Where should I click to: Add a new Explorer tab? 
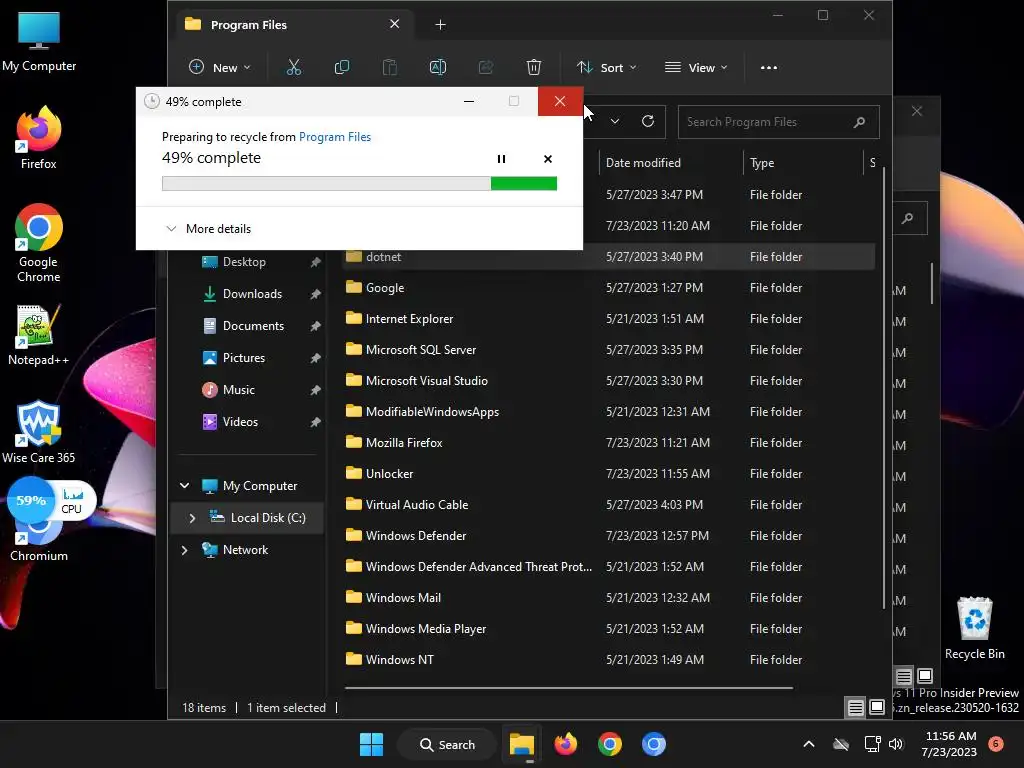(x=440, y=25)
